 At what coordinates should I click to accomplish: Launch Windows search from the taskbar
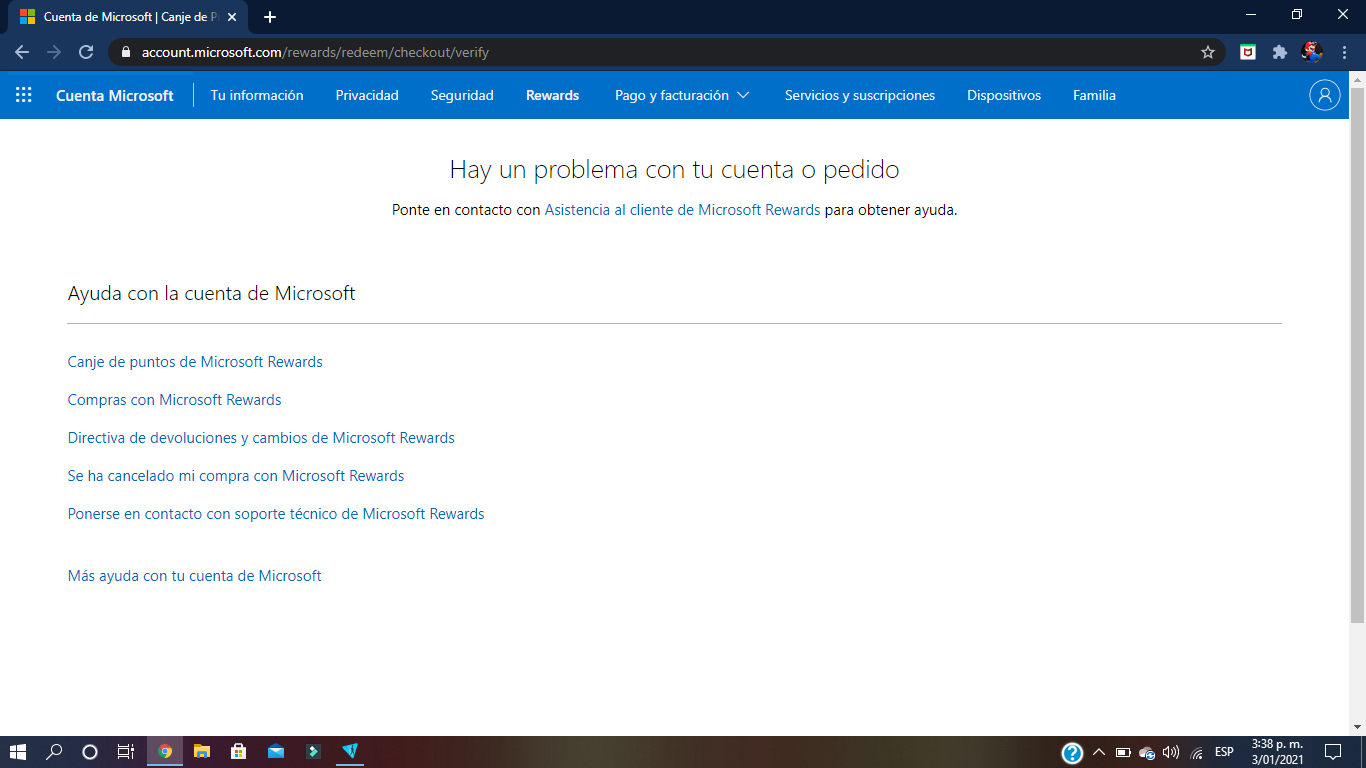(53, 751)
